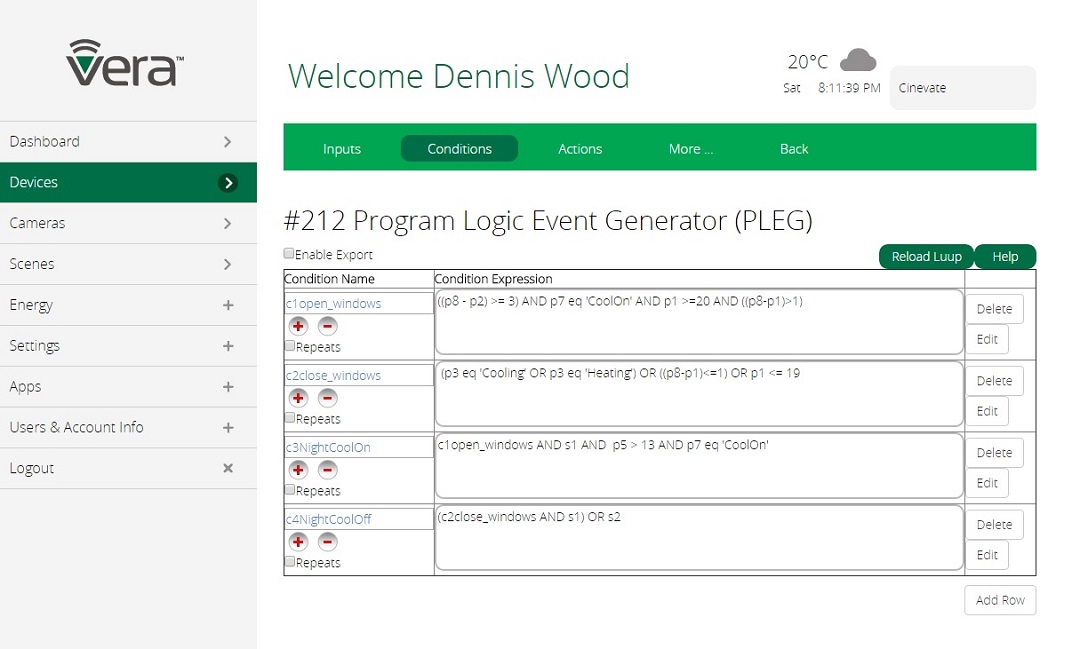The height and width of the screenshot is (649, 1080).
Task: Click the c1open_windows expression text box
Action: (699, 322)
